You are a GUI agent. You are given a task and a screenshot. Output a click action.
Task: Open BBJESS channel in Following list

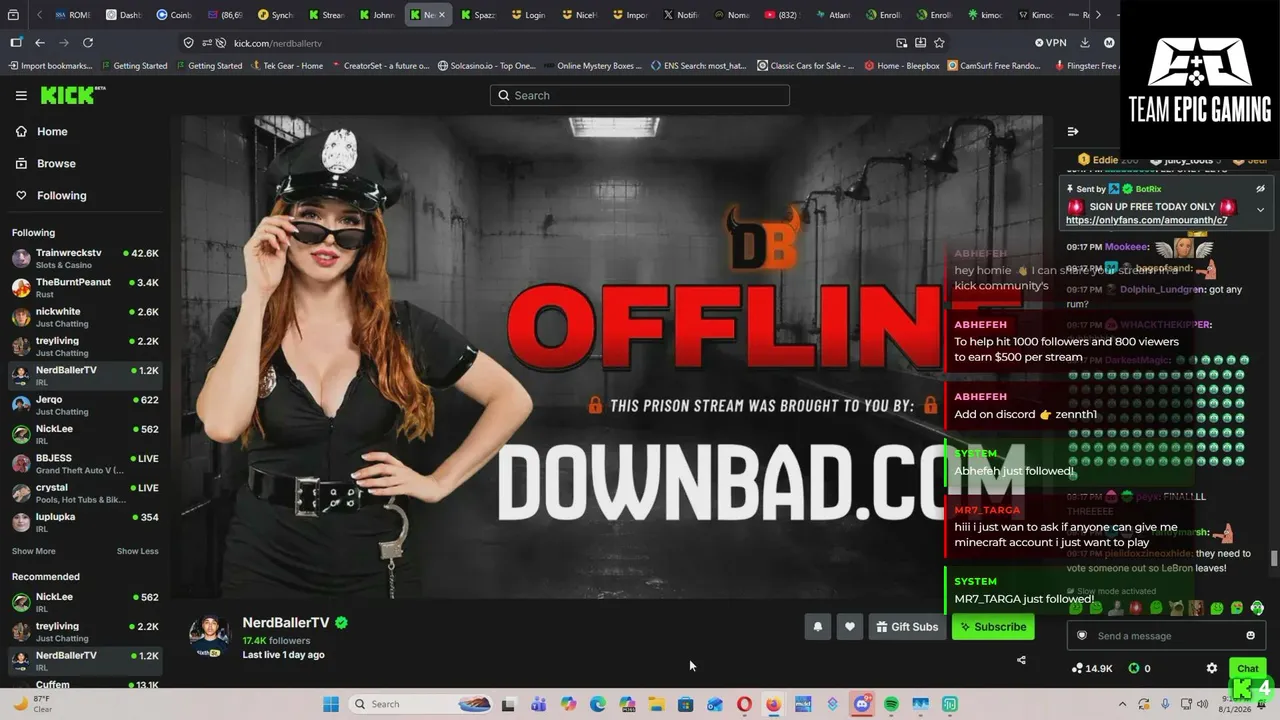tap(85, 463)
